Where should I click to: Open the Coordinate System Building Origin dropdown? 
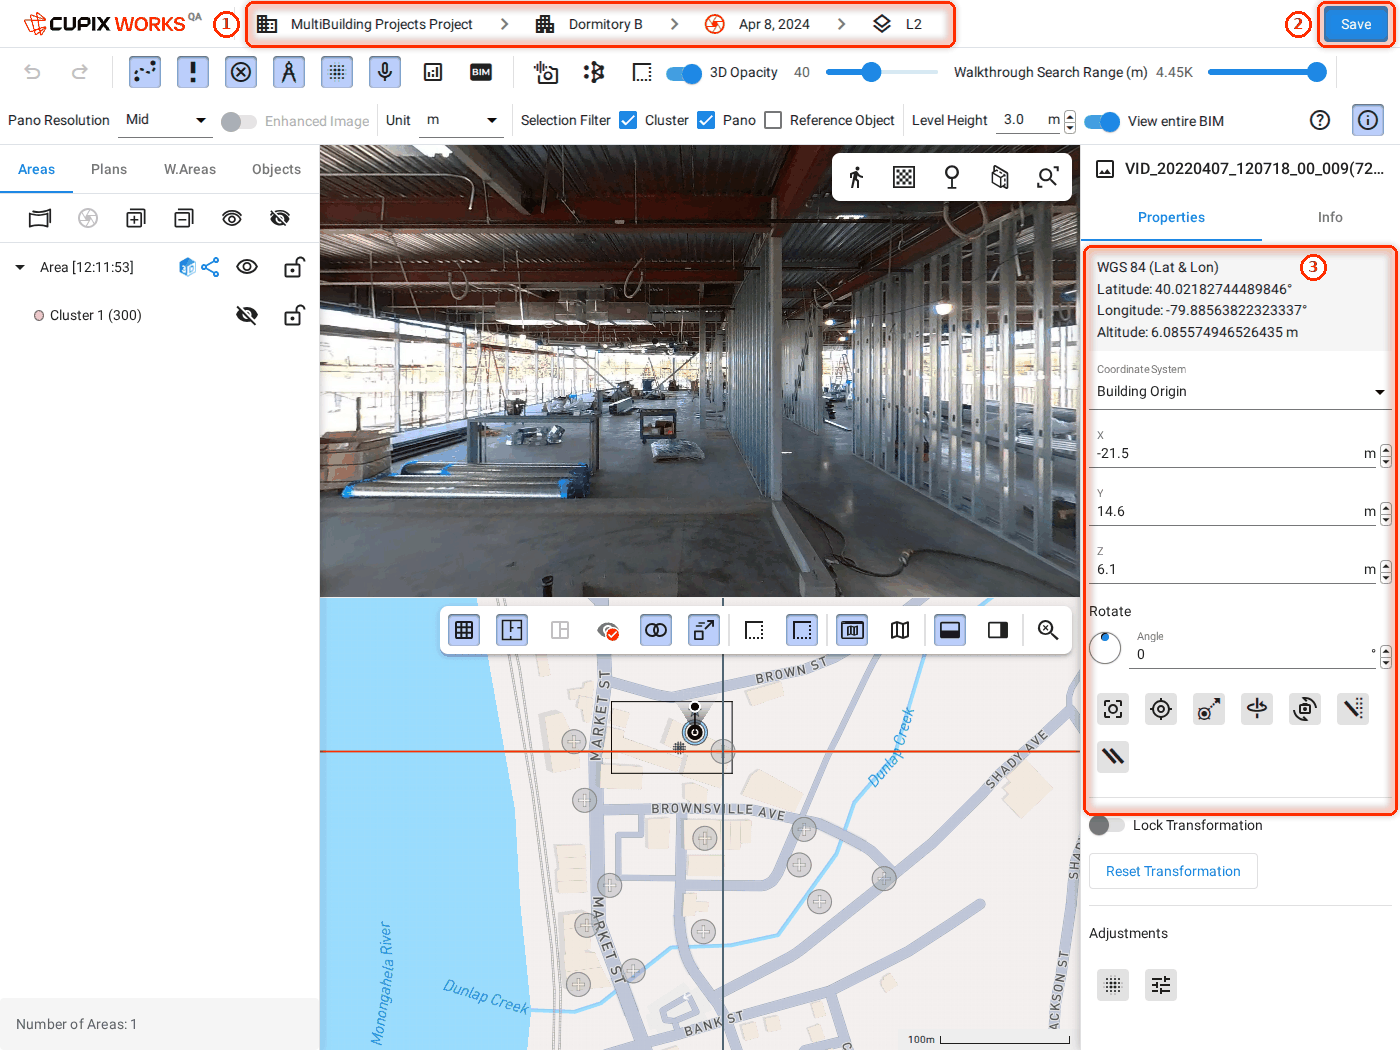pyautogui.click(x=1240, y=391)
